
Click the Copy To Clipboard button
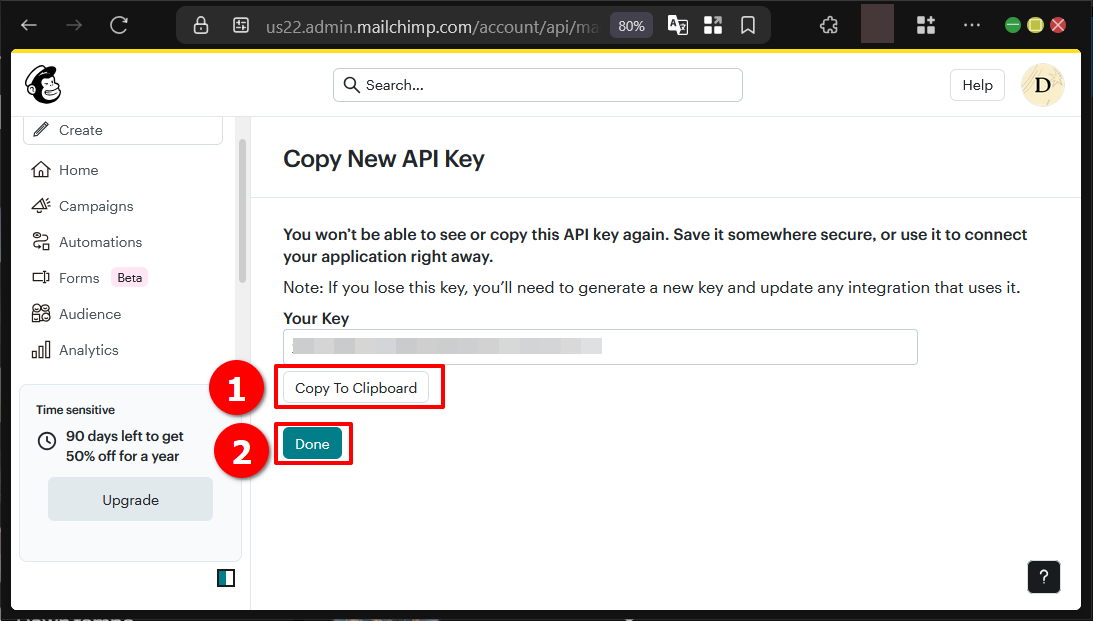356,388
